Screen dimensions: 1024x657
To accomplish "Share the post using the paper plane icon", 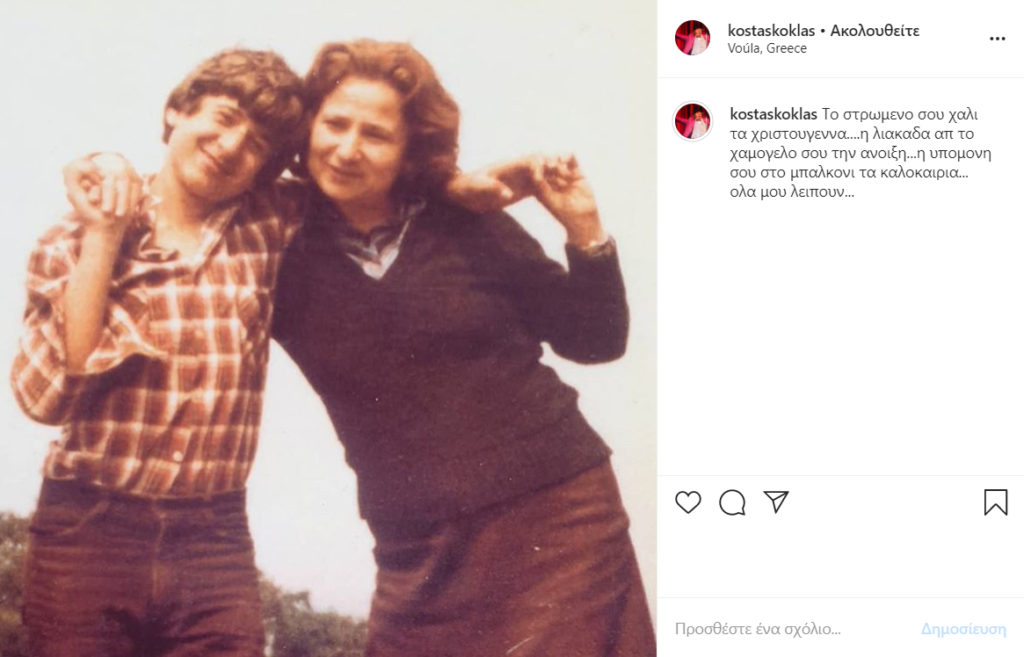I will (x=776, y=502).
